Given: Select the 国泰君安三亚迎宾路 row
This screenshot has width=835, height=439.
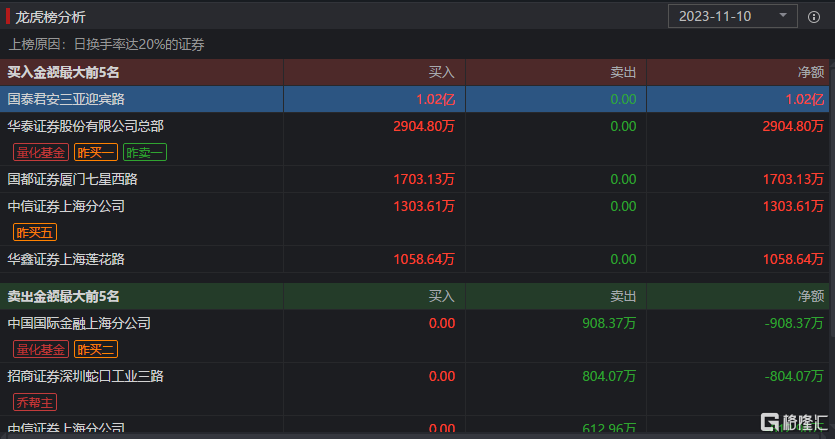Looking at the screenshot, I should click(414, 99).
